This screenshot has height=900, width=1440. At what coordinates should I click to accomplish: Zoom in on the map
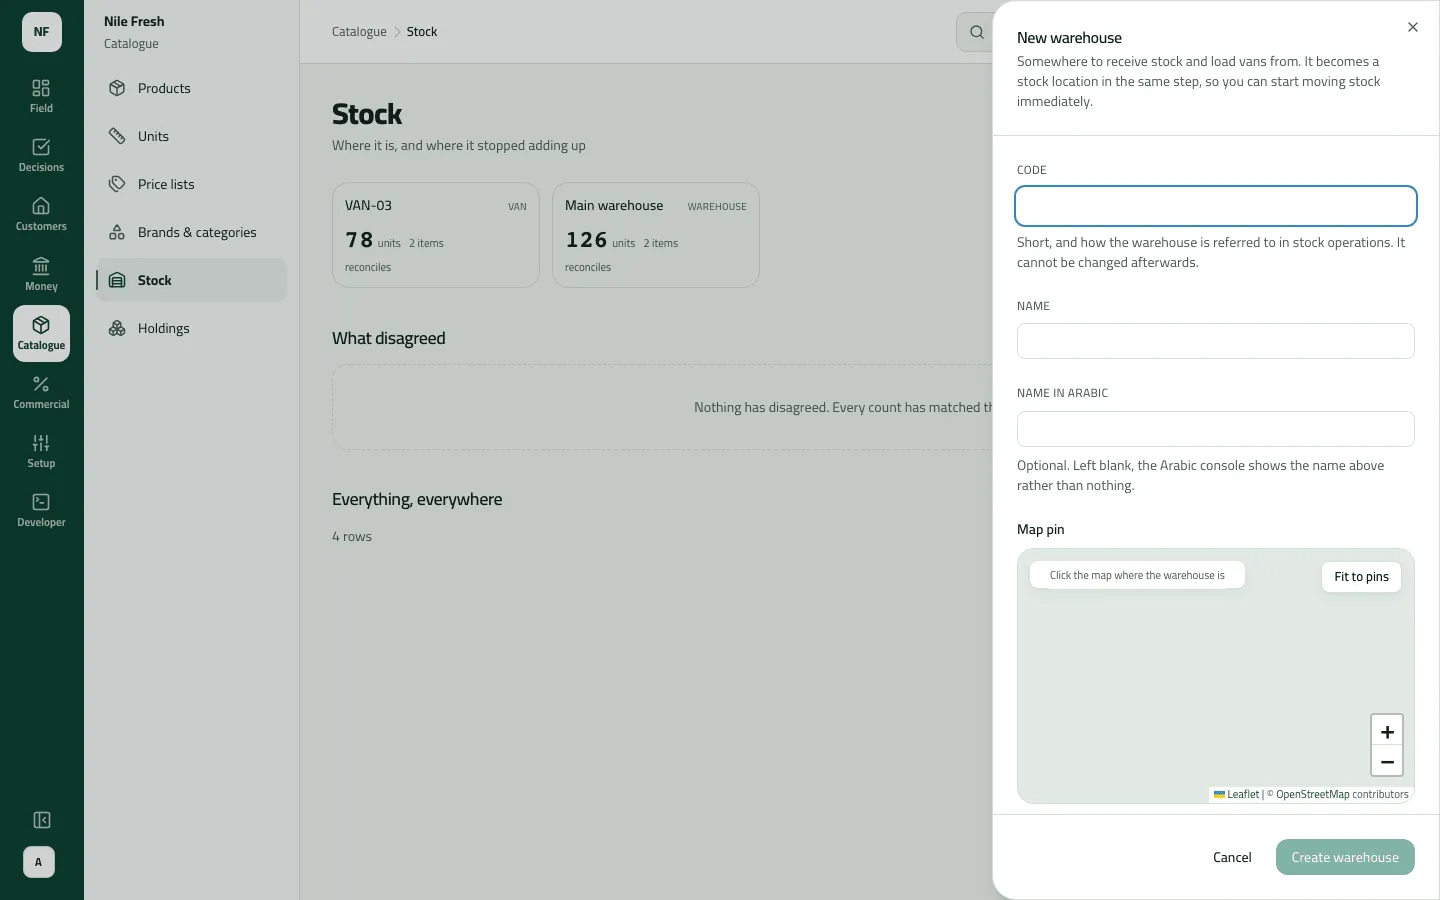[1387, 731]
